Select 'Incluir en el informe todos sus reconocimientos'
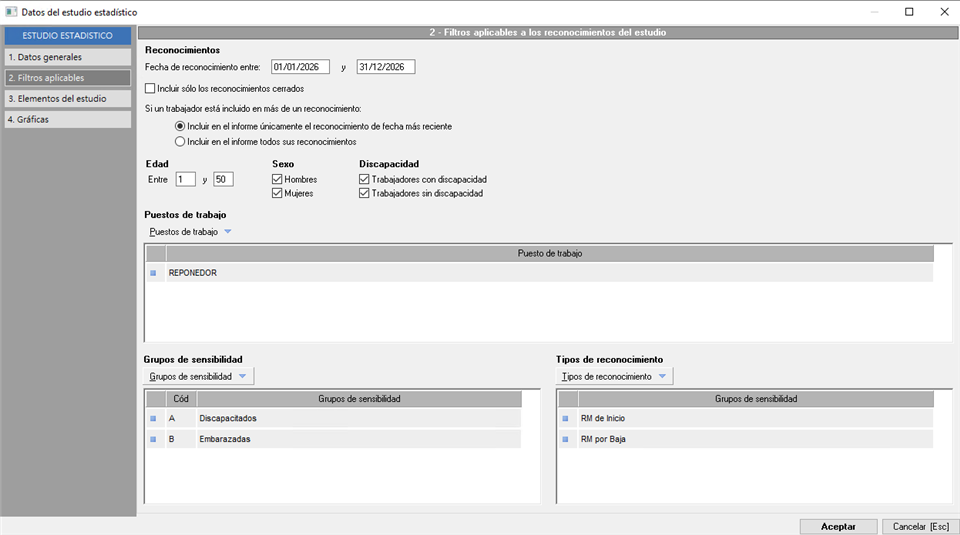The width and height of the screenshot is (960, 535). [180, 141]
